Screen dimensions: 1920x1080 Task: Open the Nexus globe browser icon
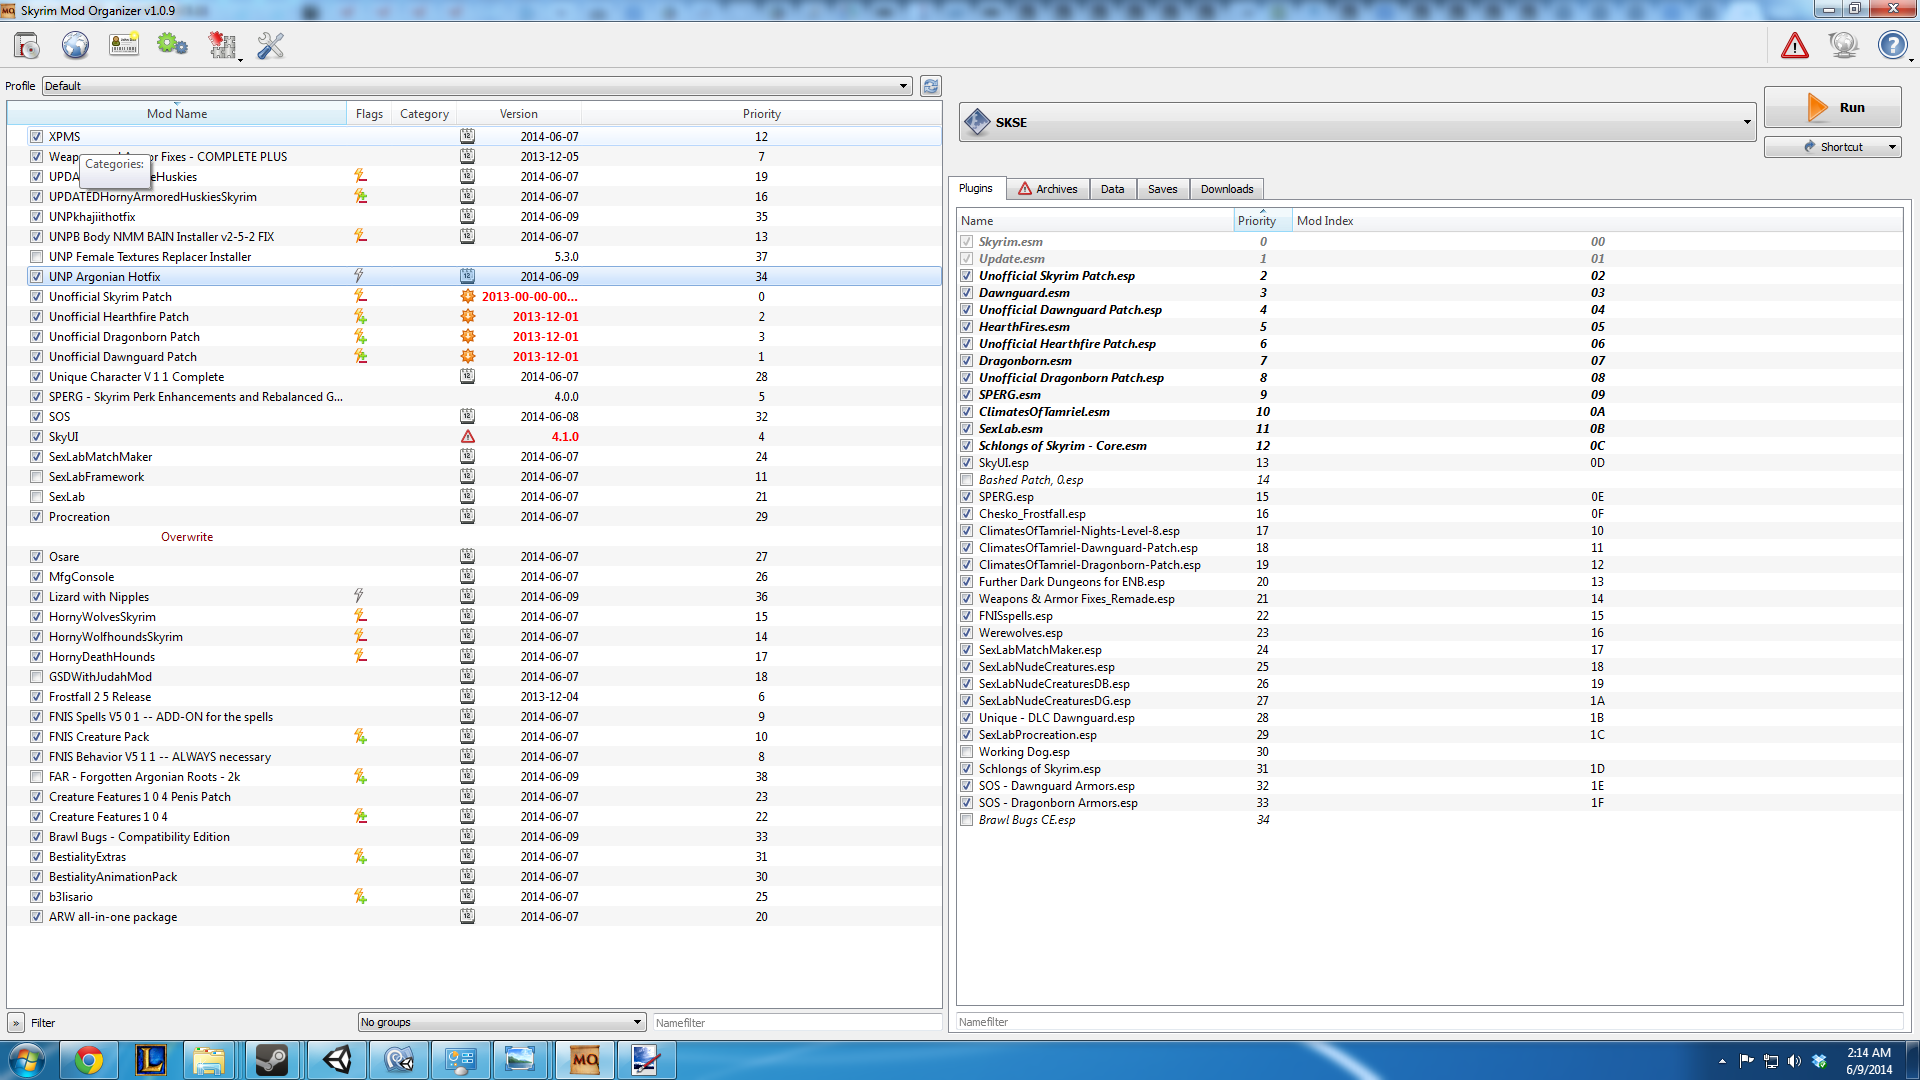click(x=75, y=46)
